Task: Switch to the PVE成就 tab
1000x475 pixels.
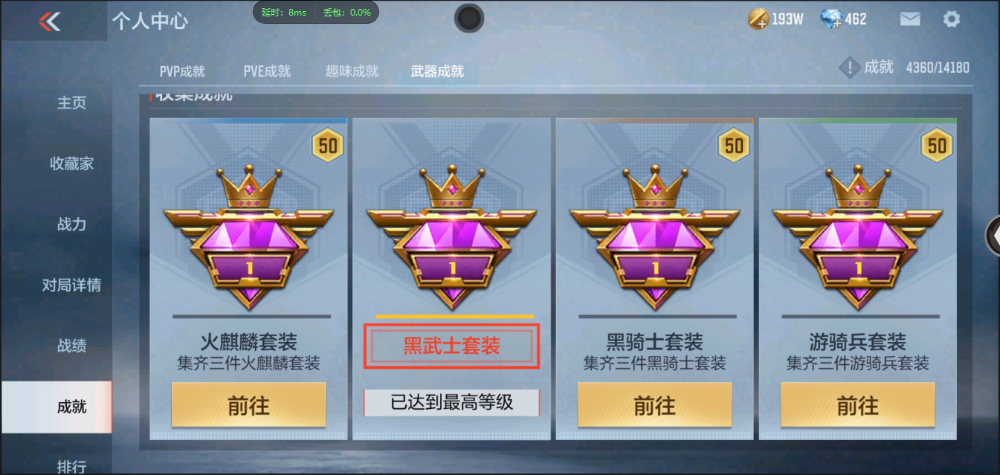Action: [x=267, y=71]
